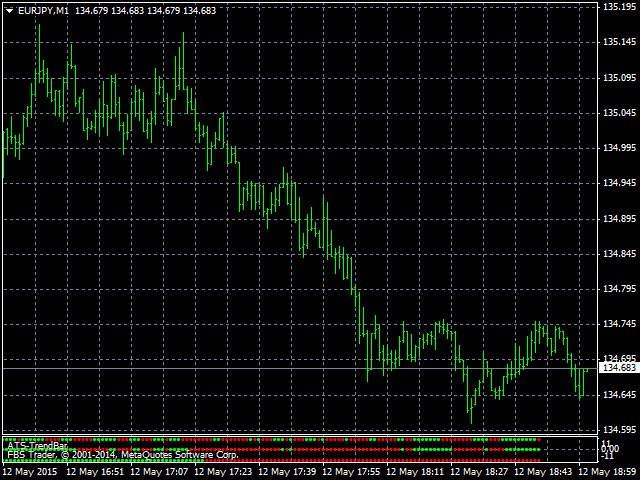Click the 12 May 16:51 time marker
This screenshot has height=480, width=640.
pyautogui.click(x=96, y=471)
